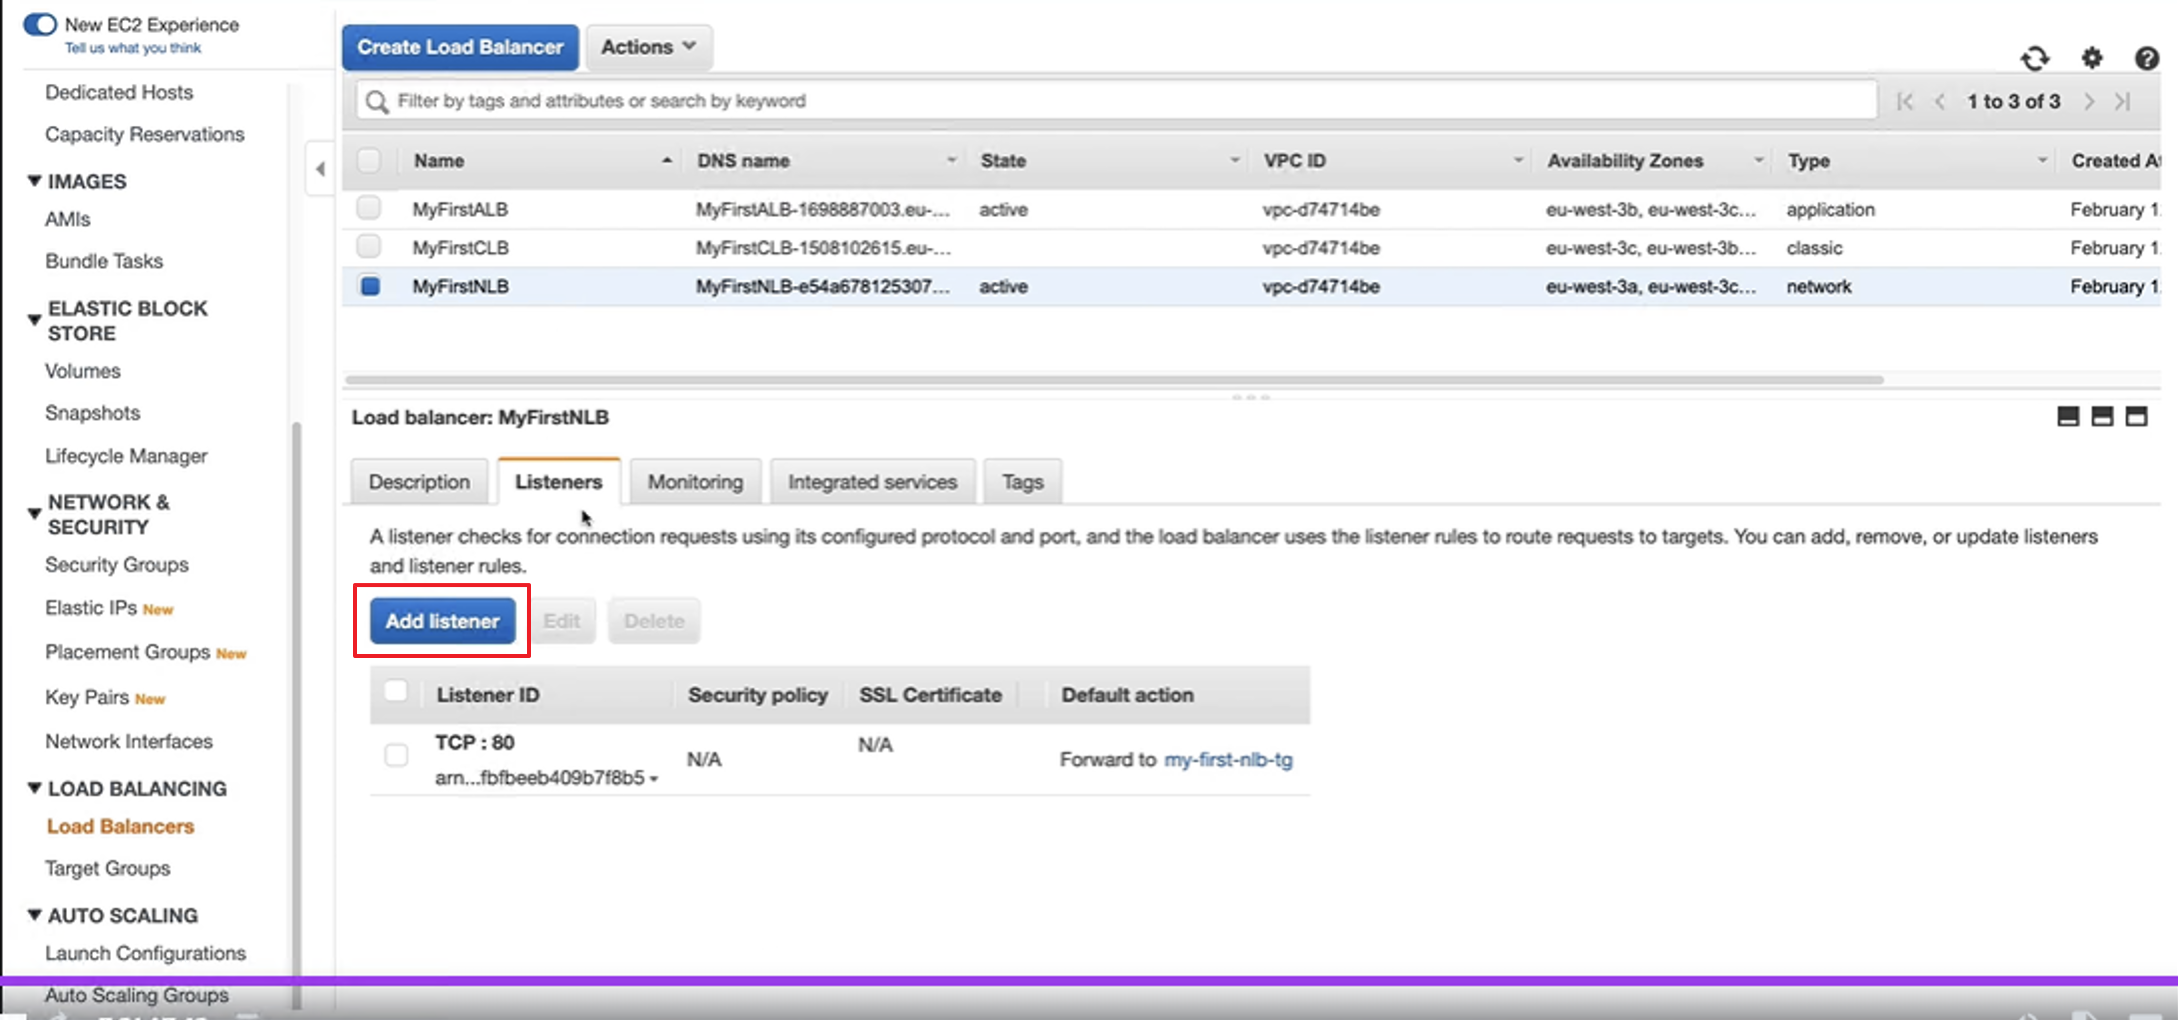The height and width of the screenshot is (1020, 2178).
Task: Select the Listeners tab
Action: coord(559,482)
